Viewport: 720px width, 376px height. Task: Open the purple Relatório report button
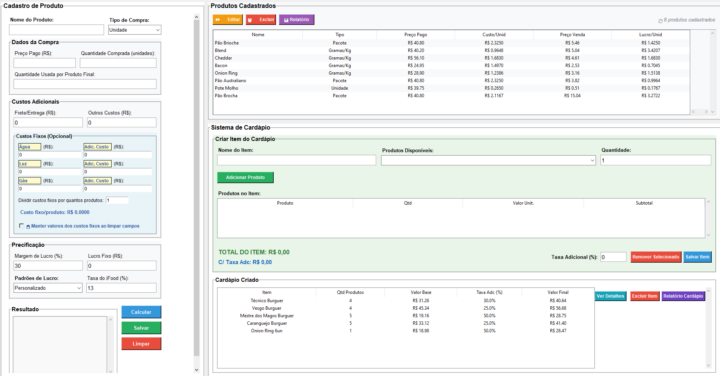297,20
